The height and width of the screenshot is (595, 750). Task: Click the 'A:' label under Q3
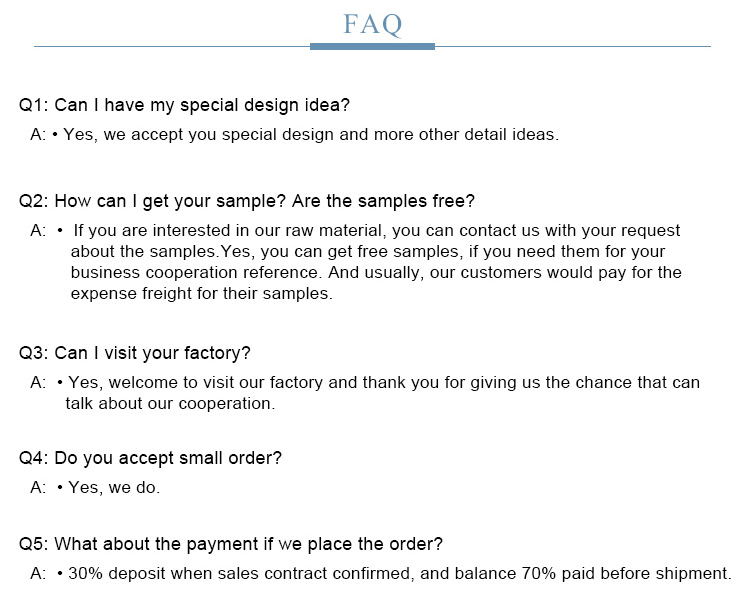click(x=38, y=382)
